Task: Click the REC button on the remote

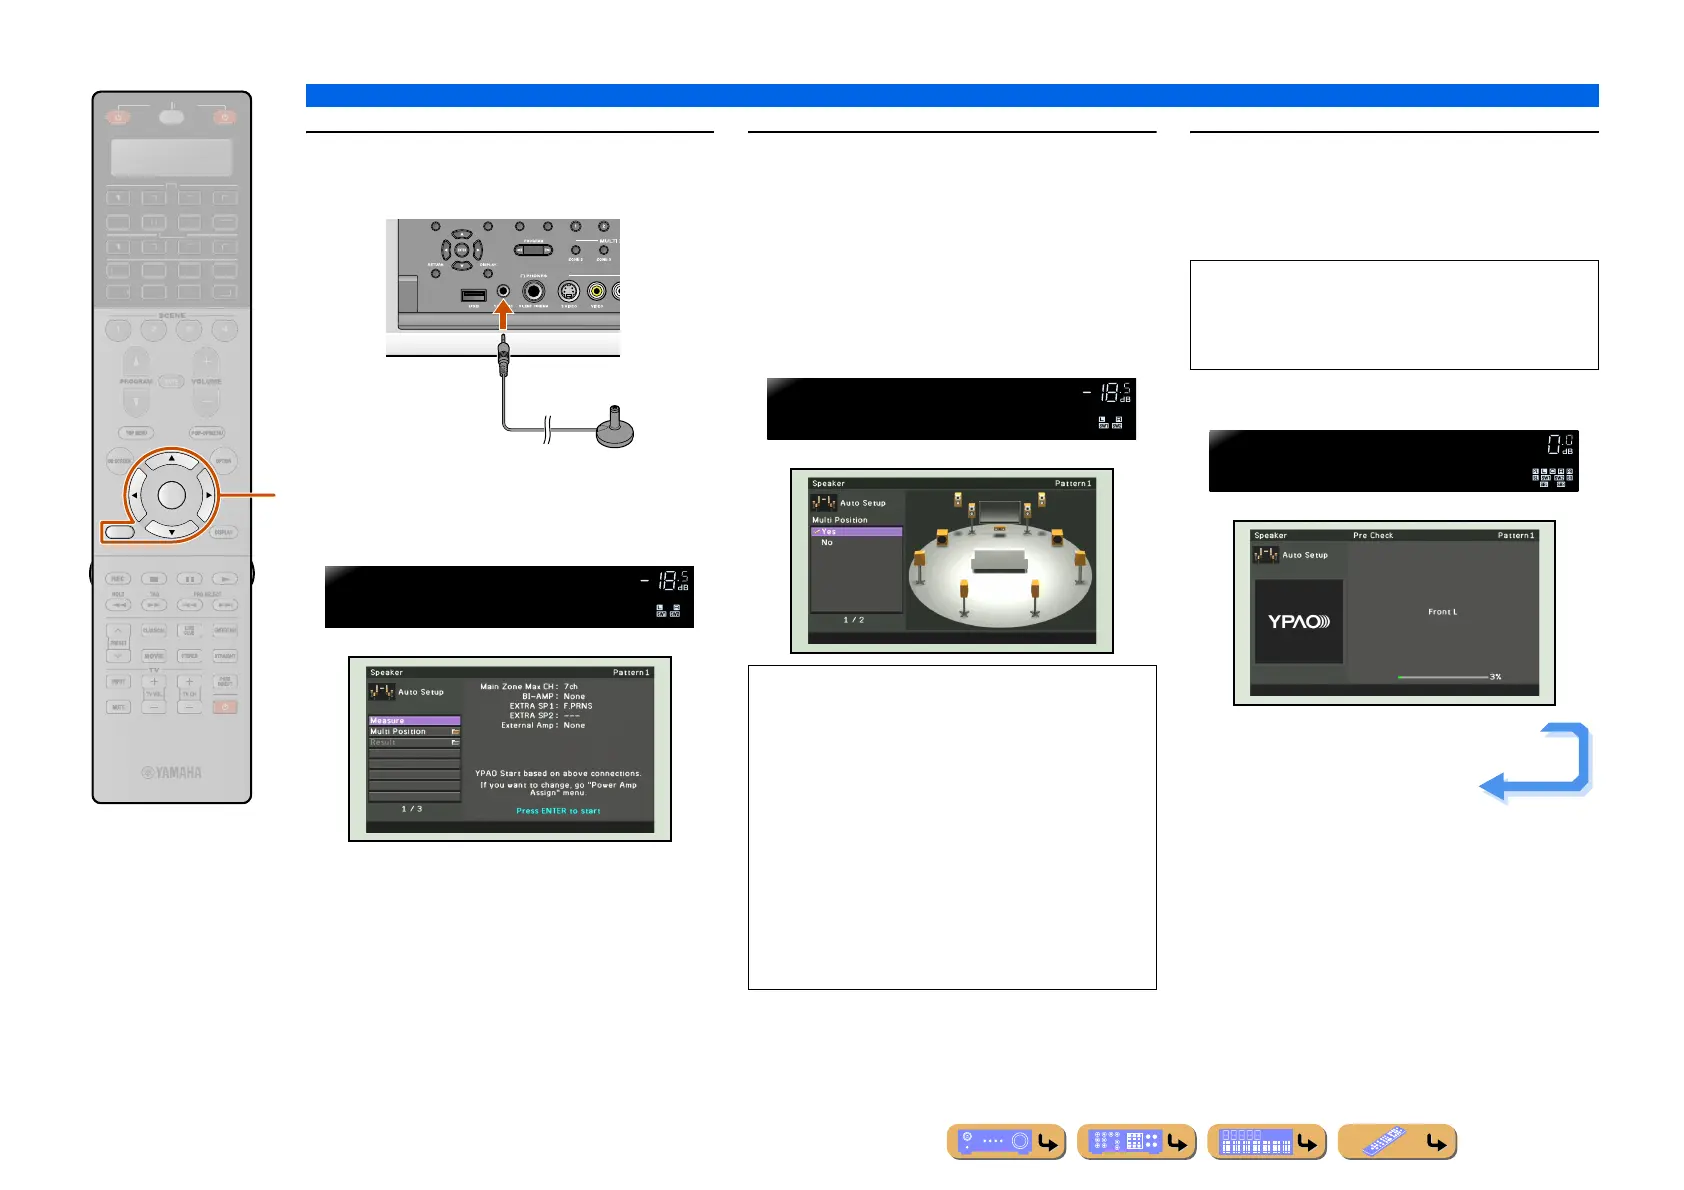Action: pyautogui.click(x=118, y=579)
